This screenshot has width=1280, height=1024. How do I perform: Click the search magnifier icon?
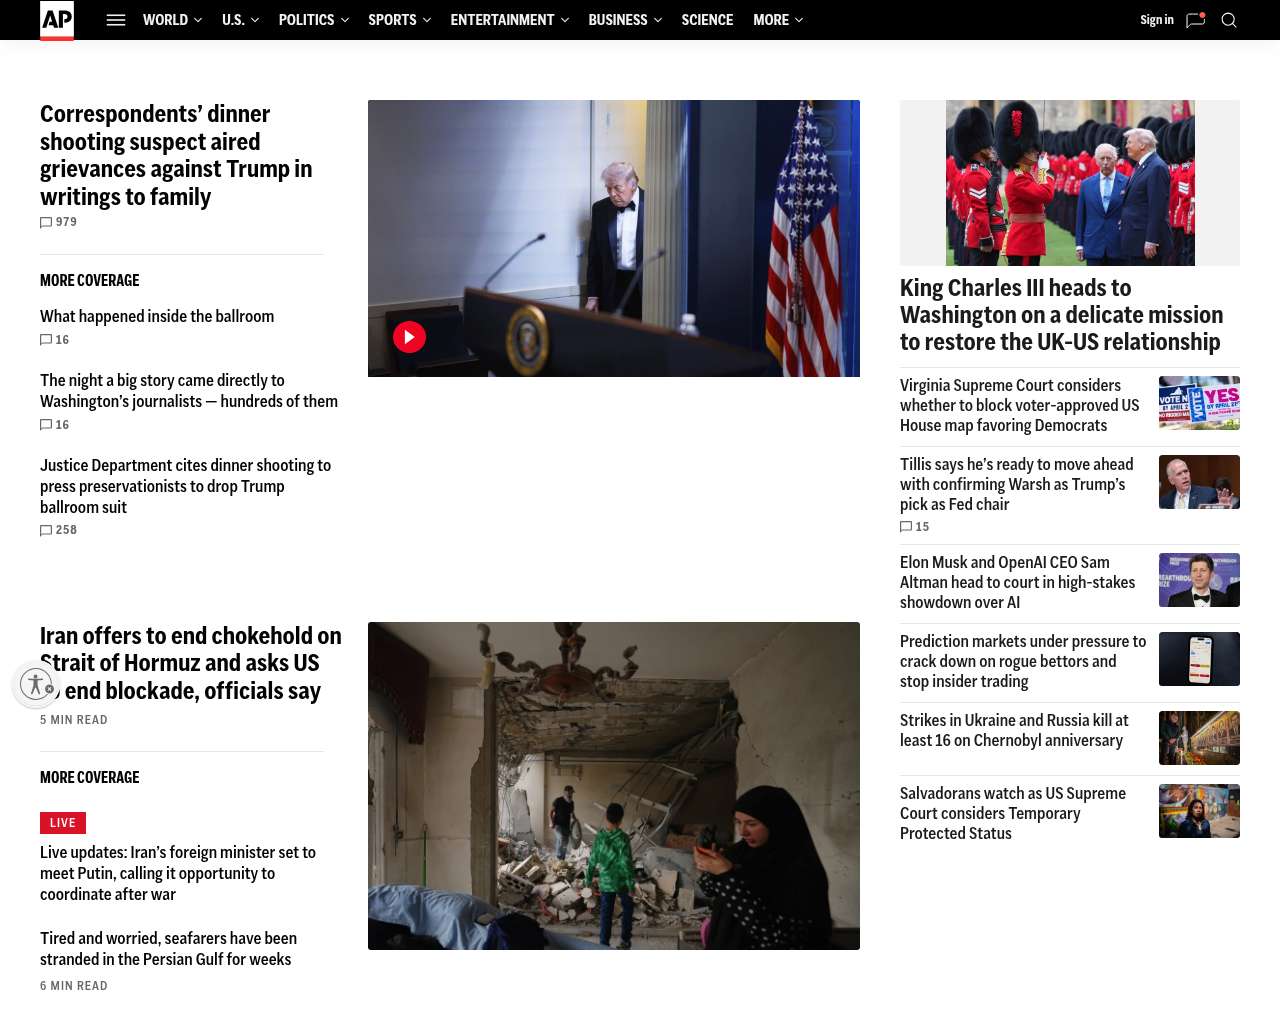point(1229,20)
